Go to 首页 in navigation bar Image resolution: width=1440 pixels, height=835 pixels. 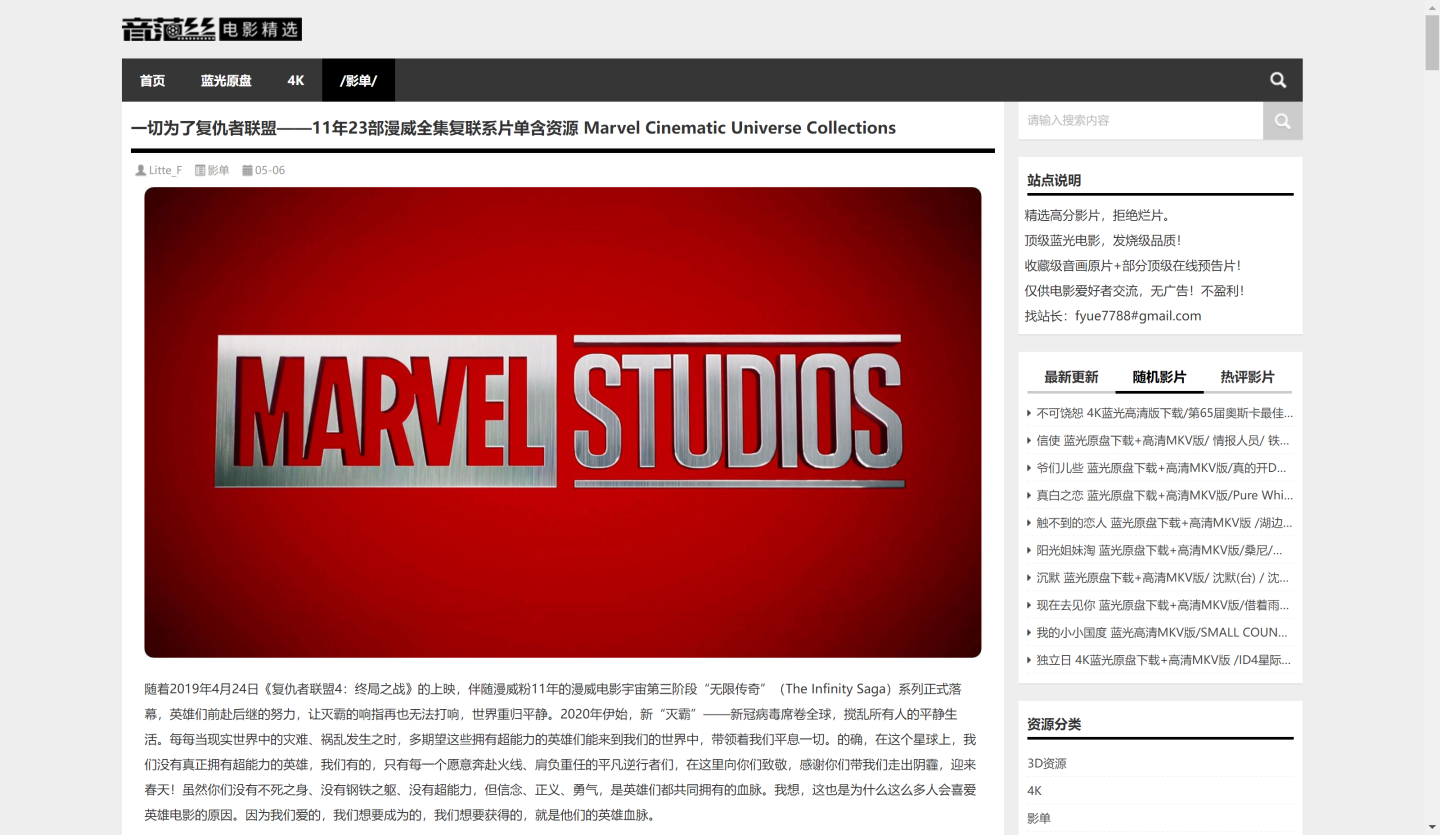pyautogui.click(x=152, y=80)
